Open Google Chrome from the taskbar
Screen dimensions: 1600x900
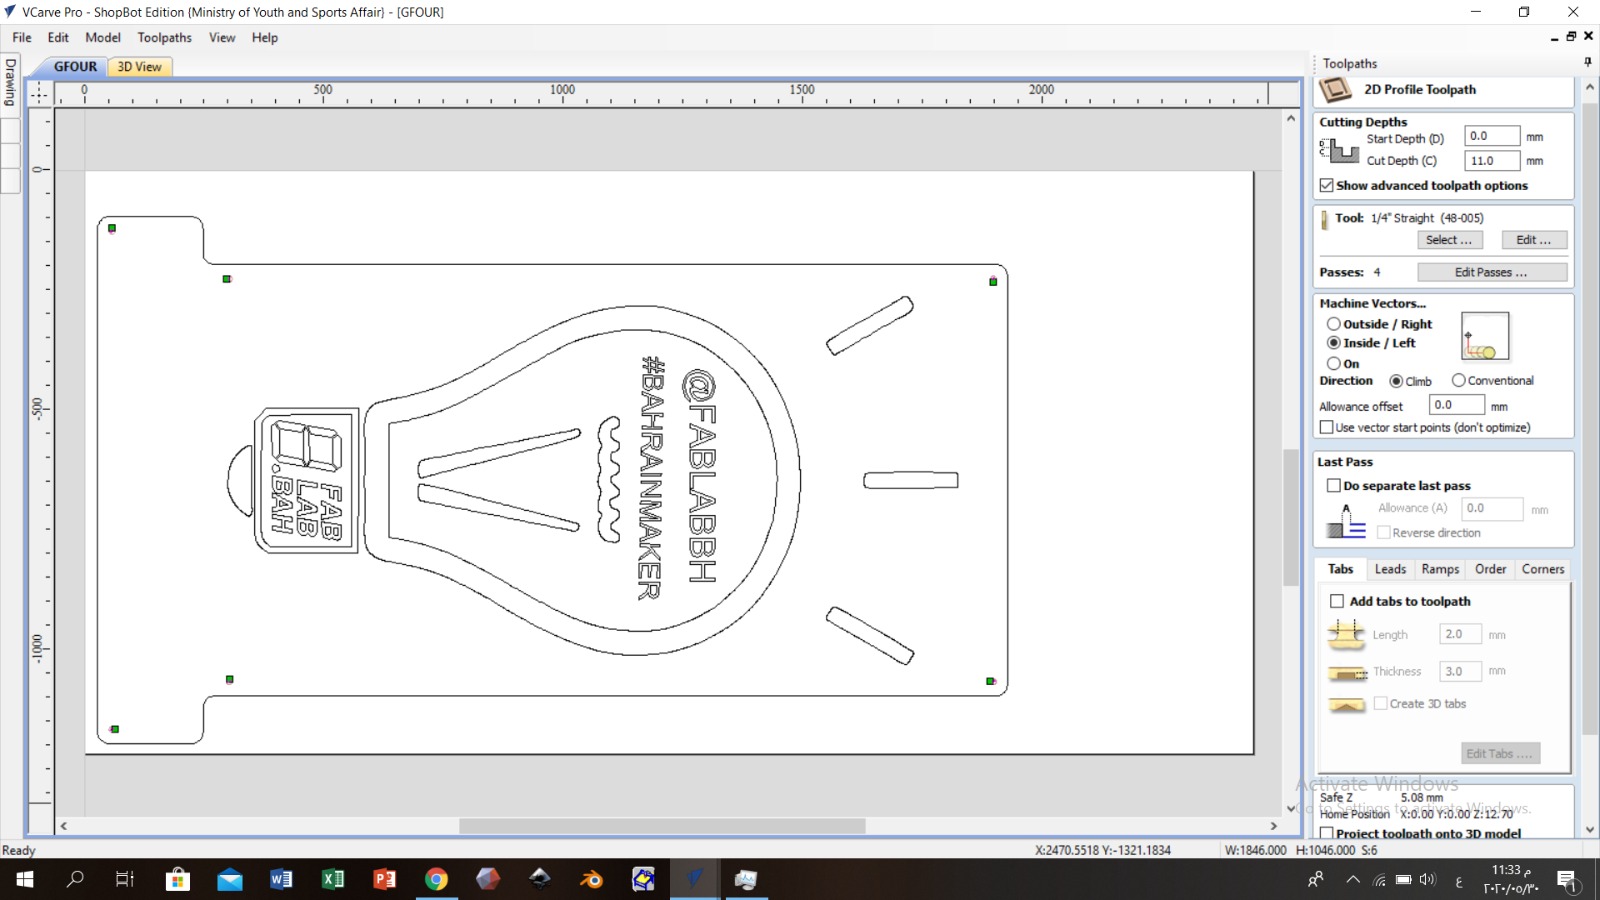tap(436, 879)
